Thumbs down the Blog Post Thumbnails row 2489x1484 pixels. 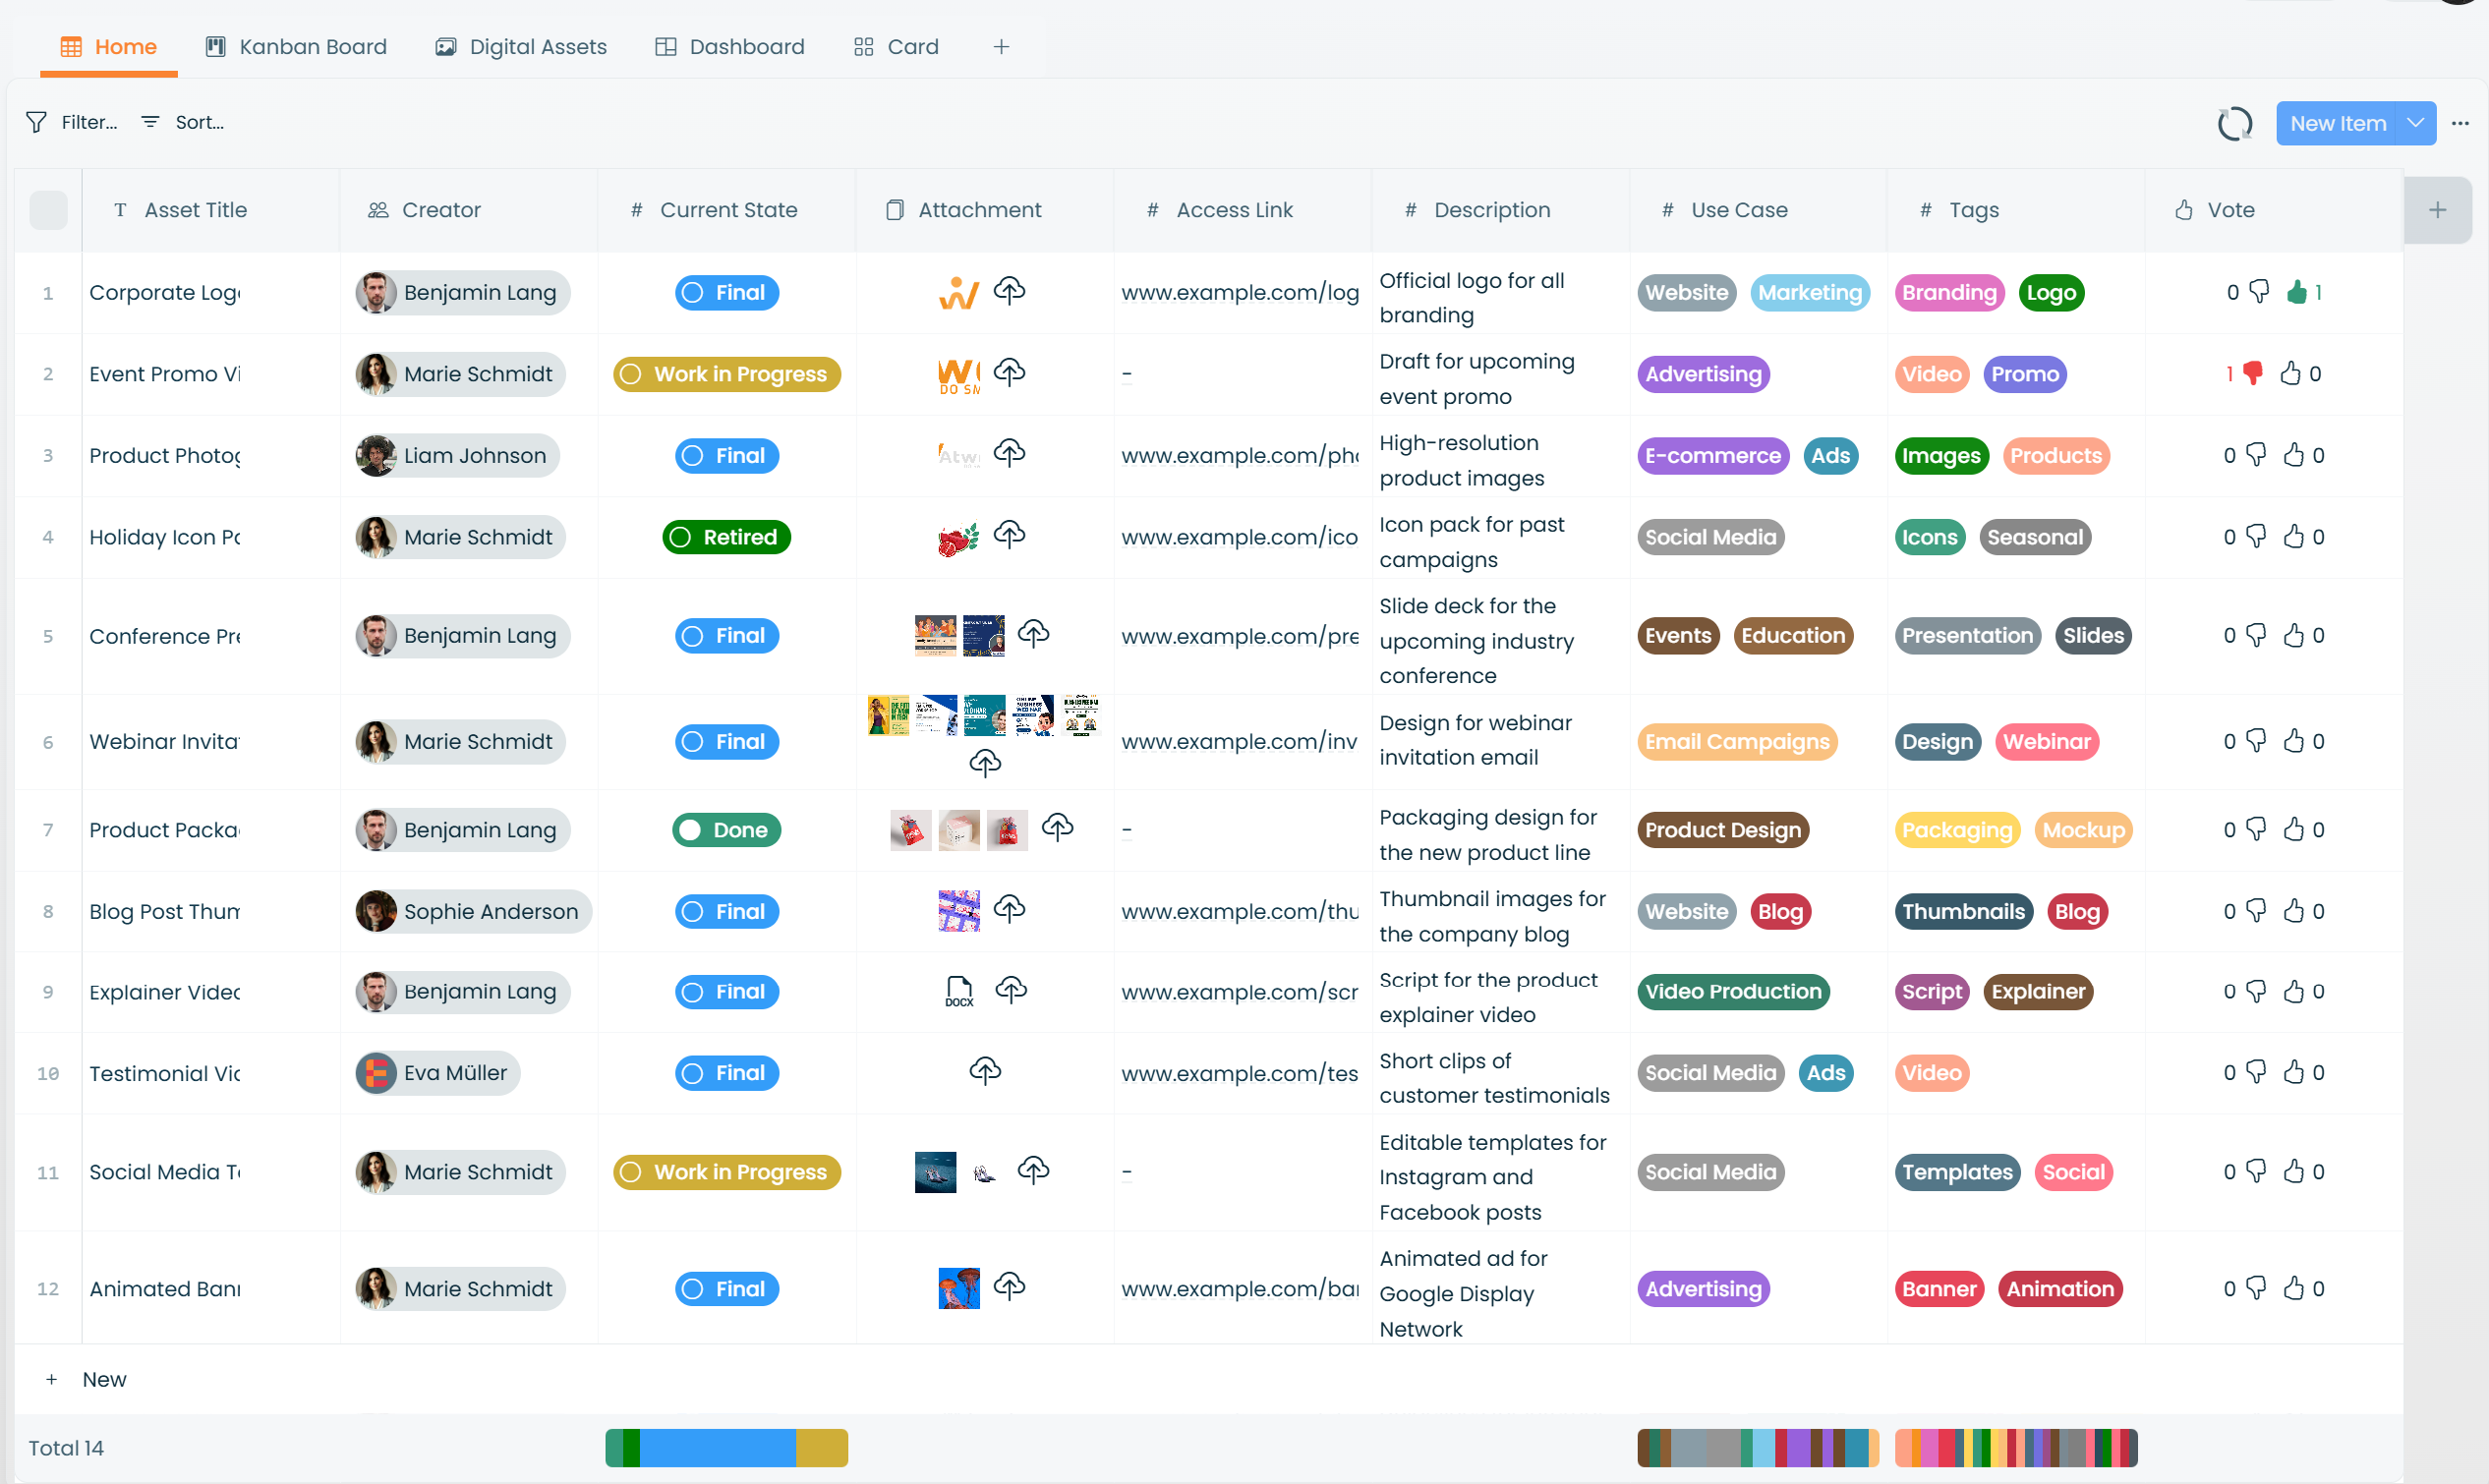2255,910
